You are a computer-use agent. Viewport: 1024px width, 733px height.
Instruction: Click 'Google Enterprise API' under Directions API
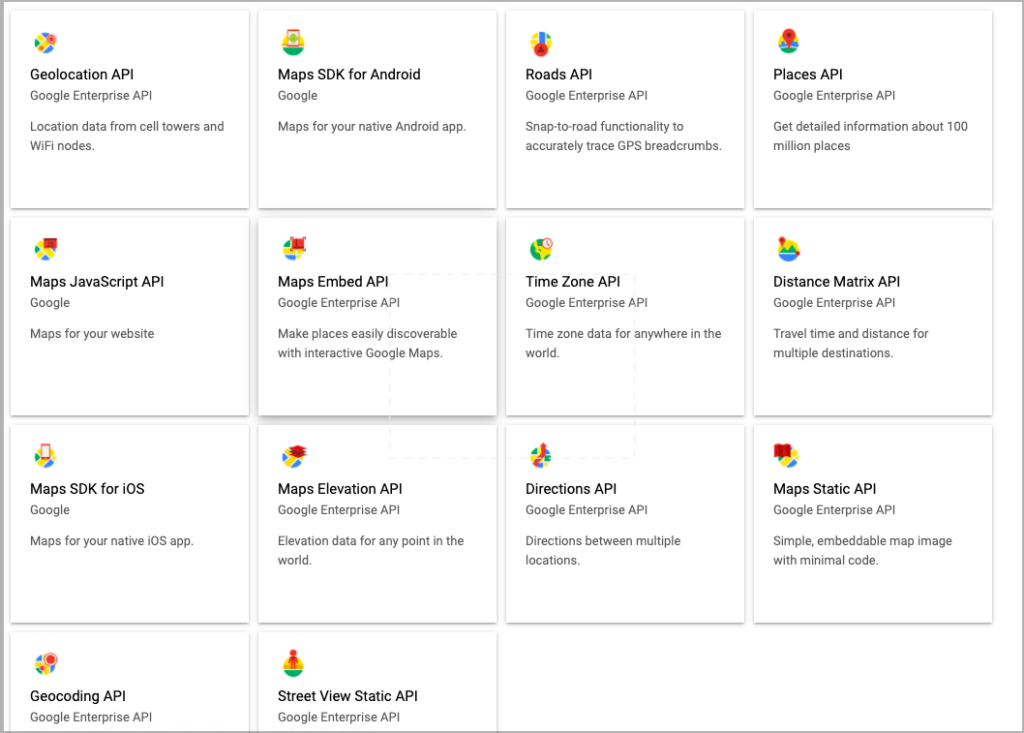tap(586, 510)
